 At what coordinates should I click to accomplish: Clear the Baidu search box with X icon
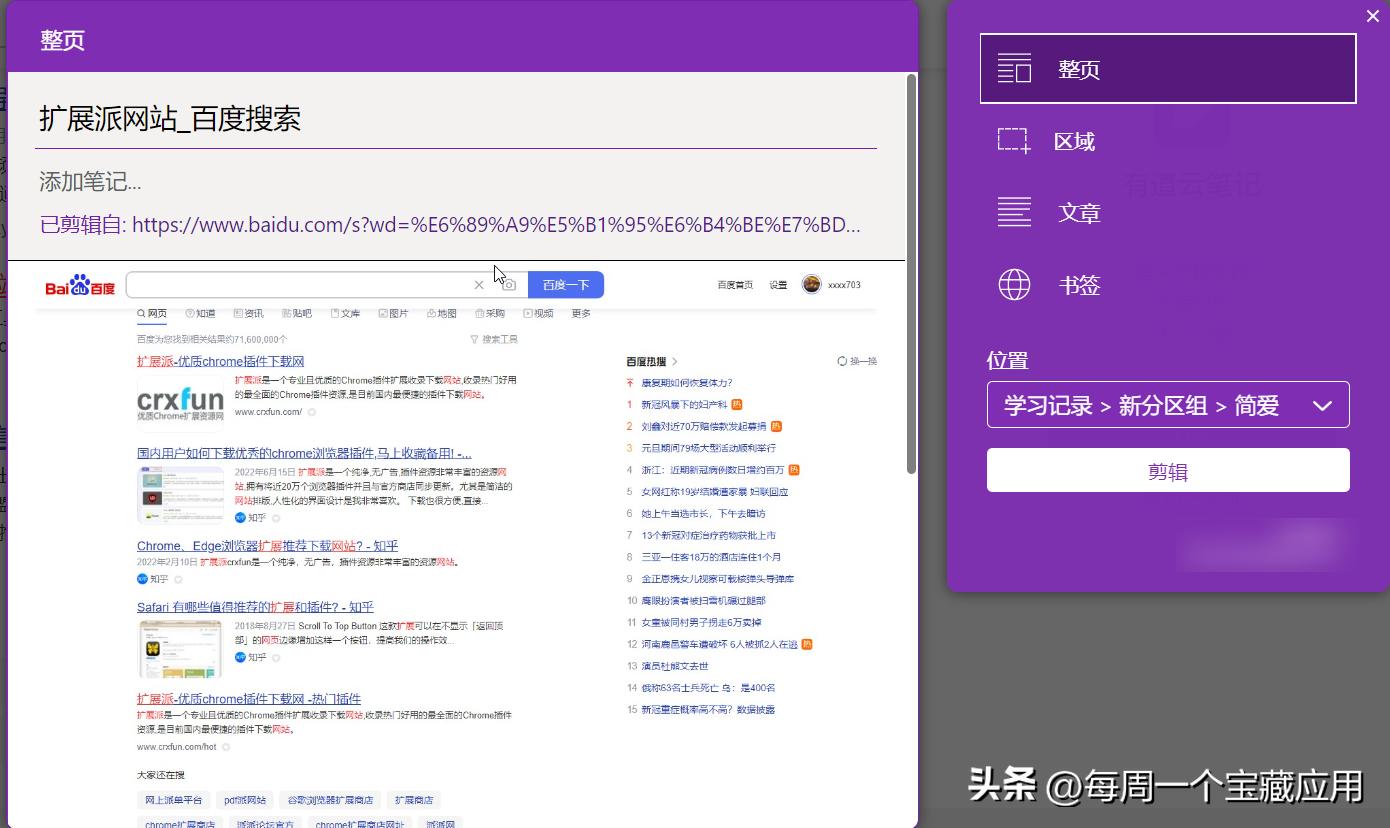point(479,285)
